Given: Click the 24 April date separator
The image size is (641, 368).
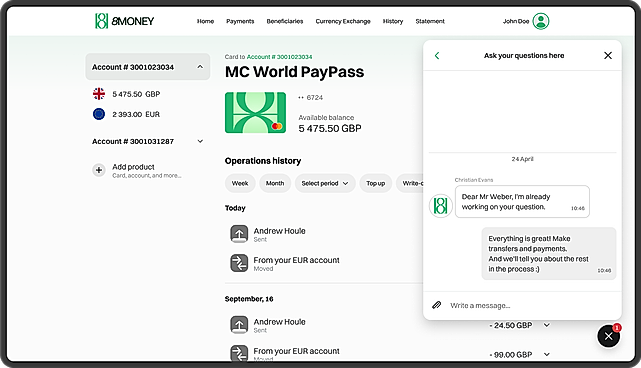Looking at the screenshot, I should pyautogui.click(x=522, y=159).
